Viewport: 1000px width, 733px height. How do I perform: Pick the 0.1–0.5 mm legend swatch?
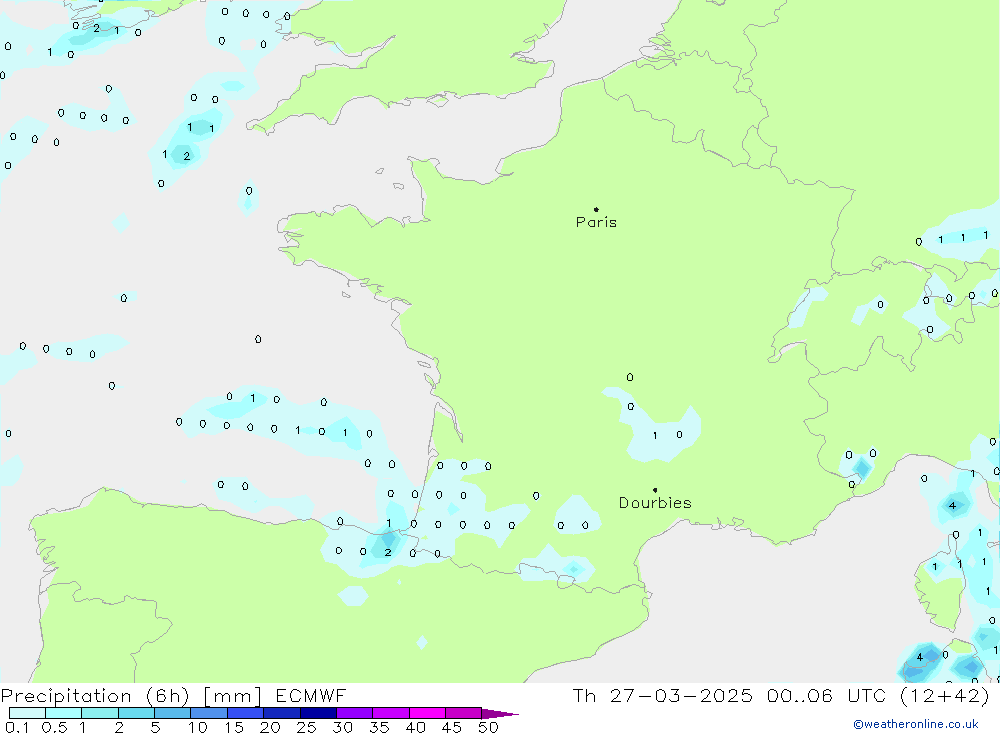coord(27,713)
